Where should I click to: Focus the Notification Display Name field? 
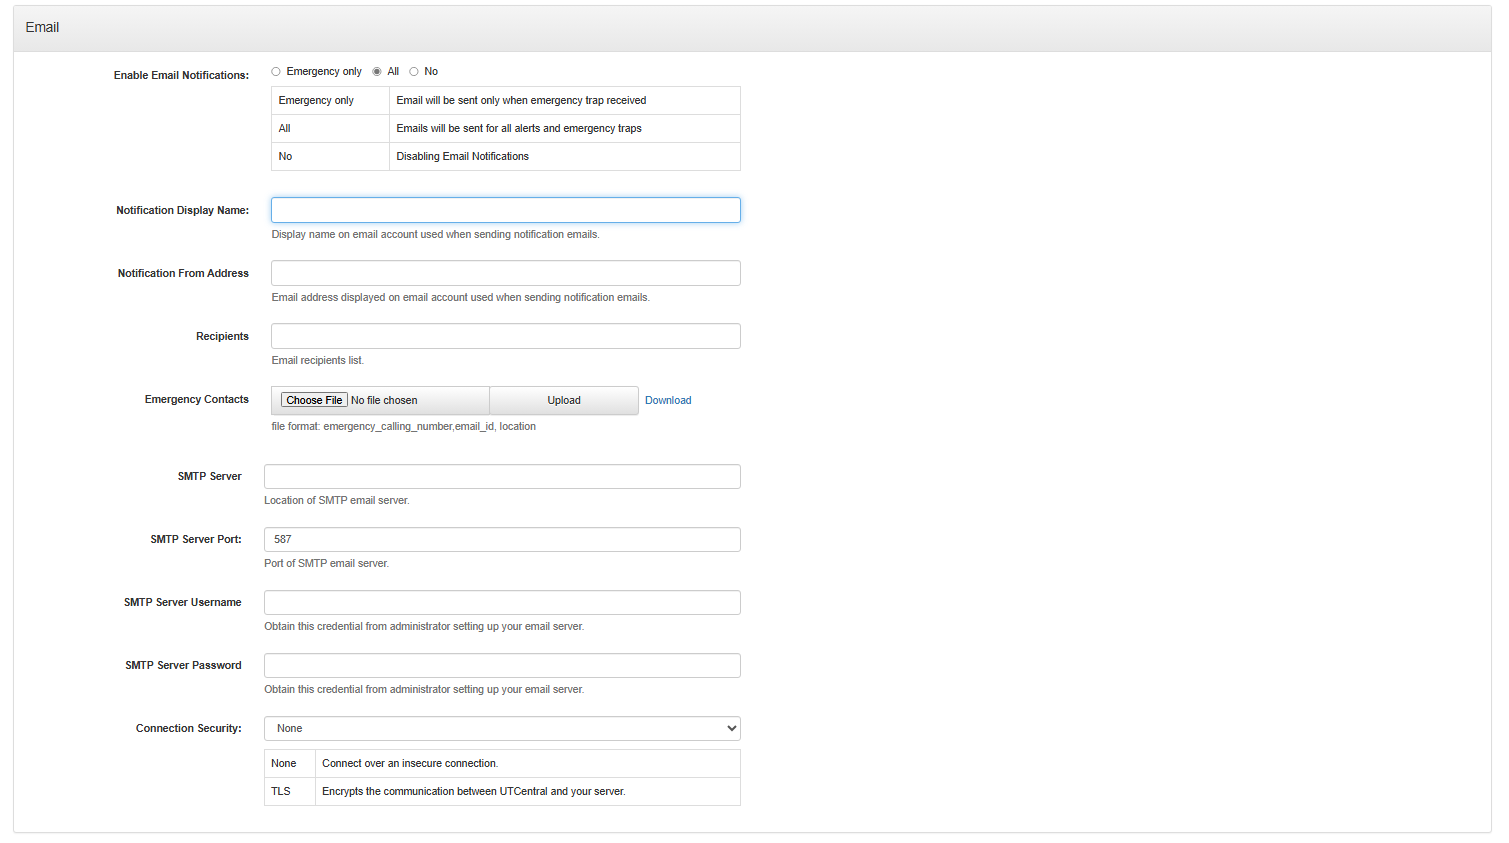click(506, 210)
